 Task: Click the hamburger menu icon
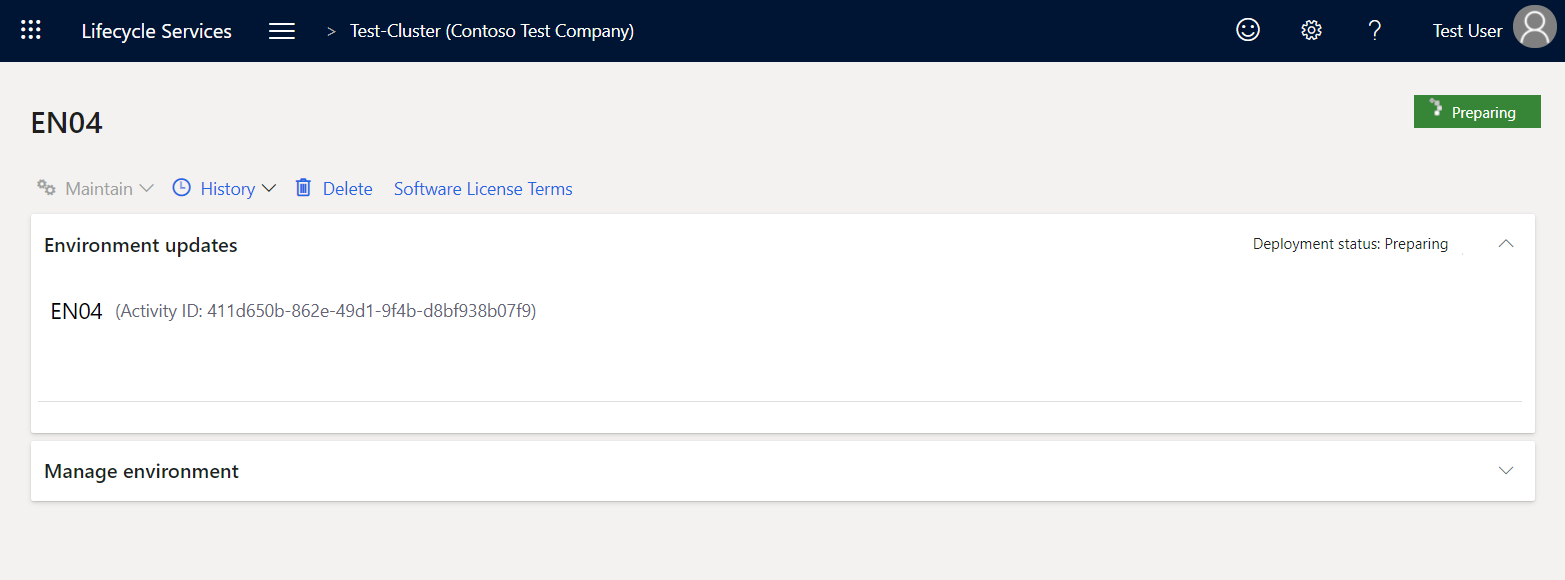click(281, 31)
